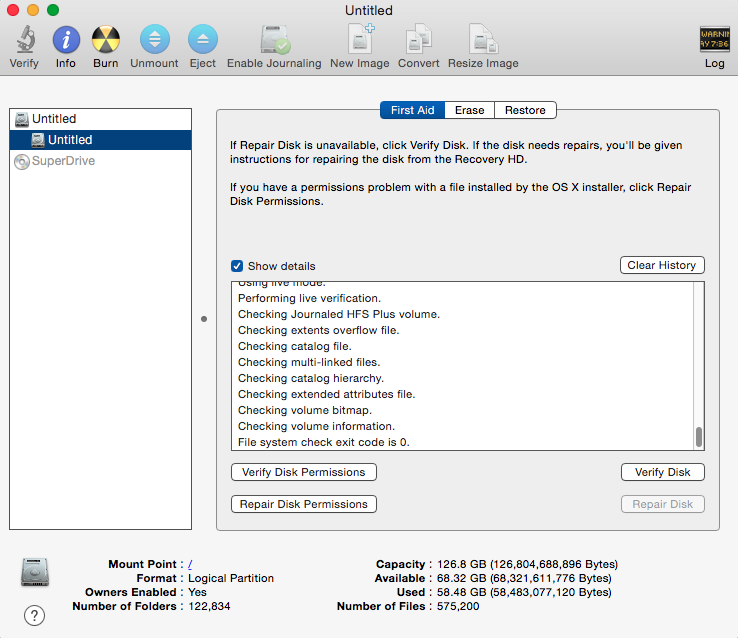The width and height of the screenshot is (738, 638).
Task: Click the Capacity value 126.8 GB
Action: click(x=527, y=564)
